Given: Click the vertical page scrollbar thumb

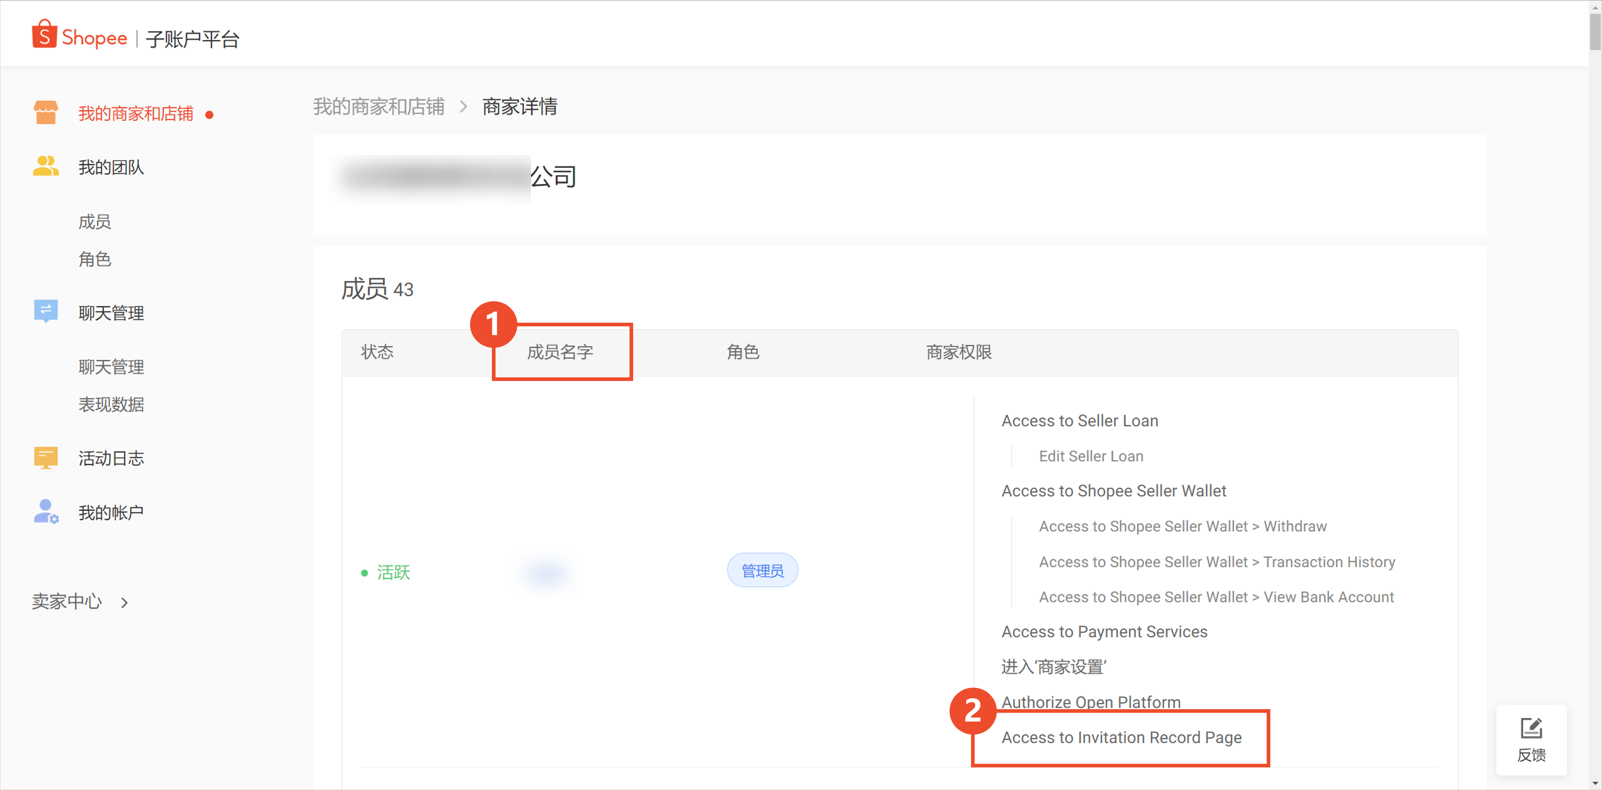Looking at the screenshot, I should click(1595, 30).
